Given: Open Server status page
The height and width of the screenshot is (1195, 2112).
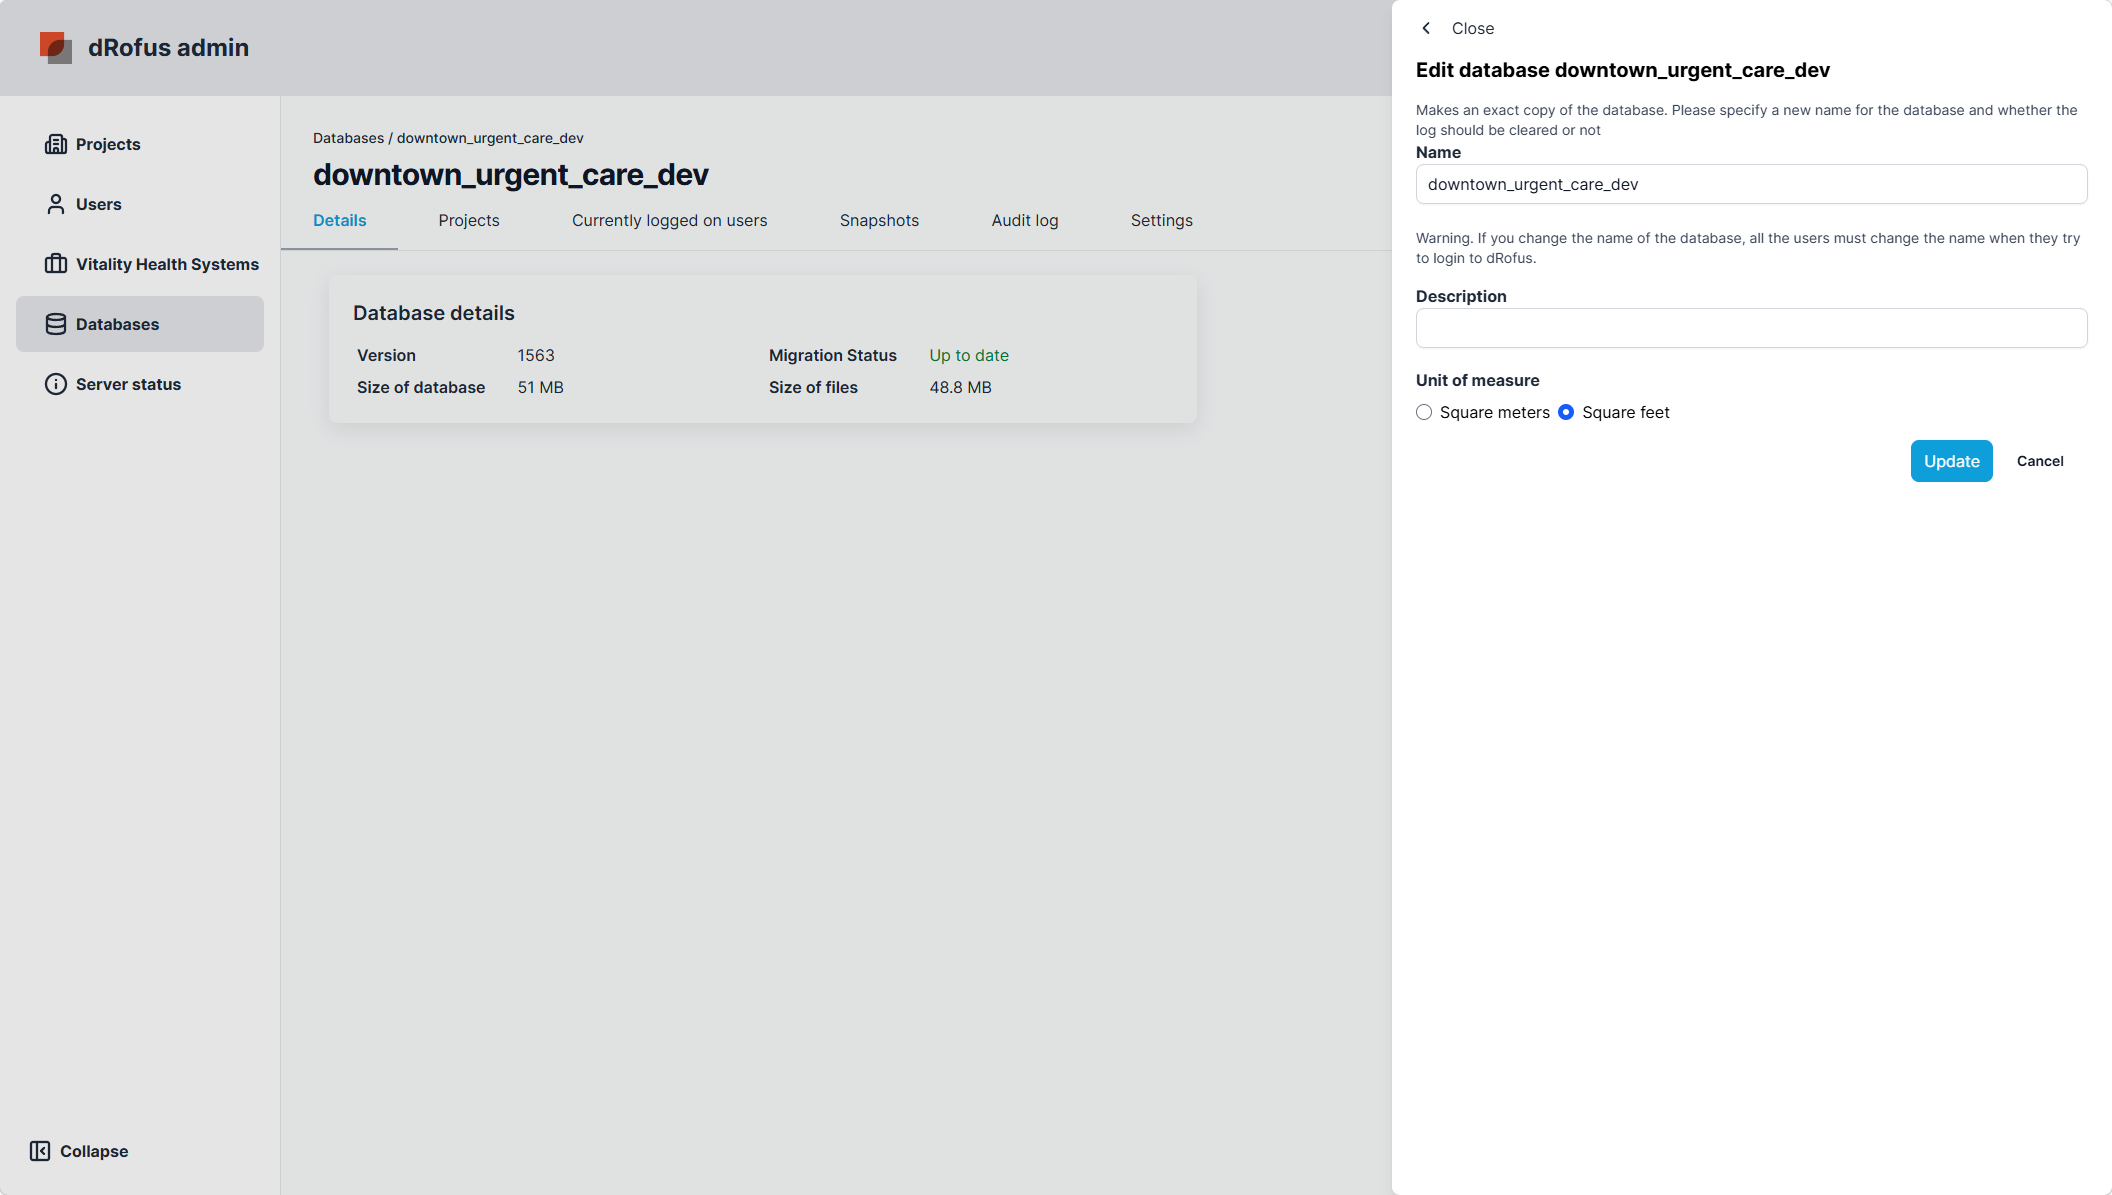Looking at the screenshot, I should click(140, 384).
